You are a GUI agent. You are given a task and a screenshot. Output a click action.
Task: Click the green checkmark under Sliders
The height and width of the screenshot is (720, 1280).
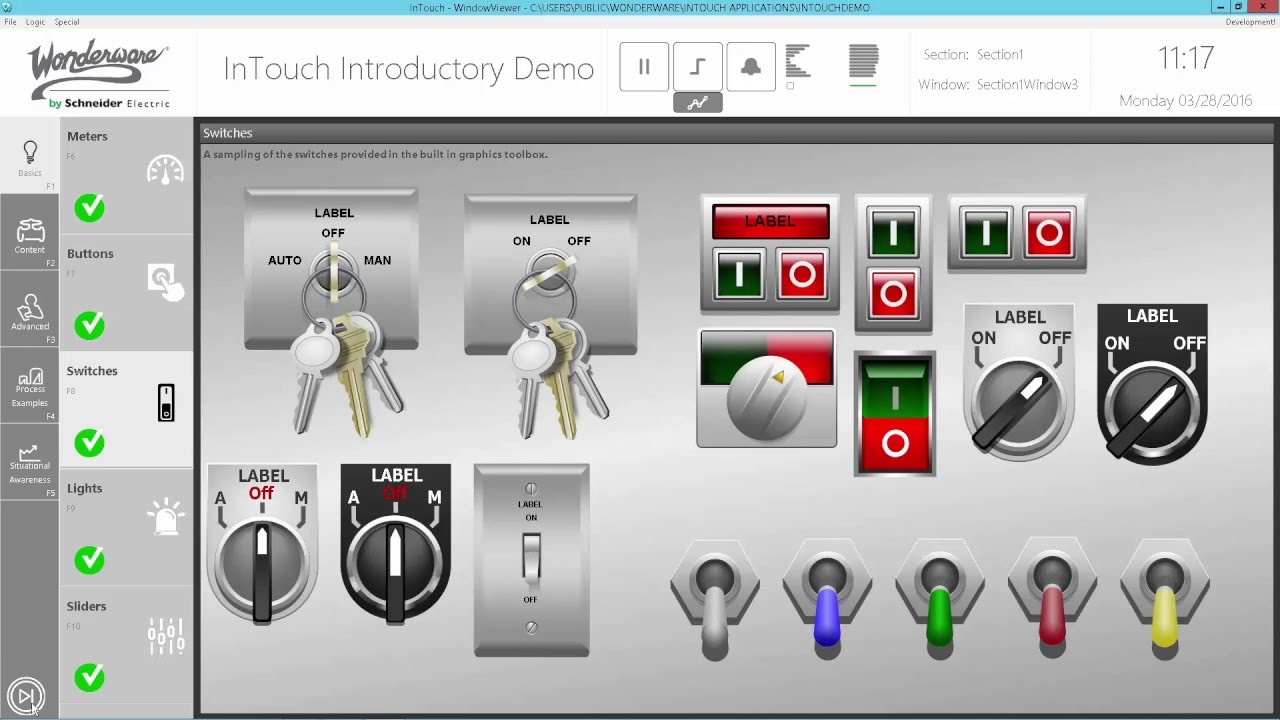[90, 677]
